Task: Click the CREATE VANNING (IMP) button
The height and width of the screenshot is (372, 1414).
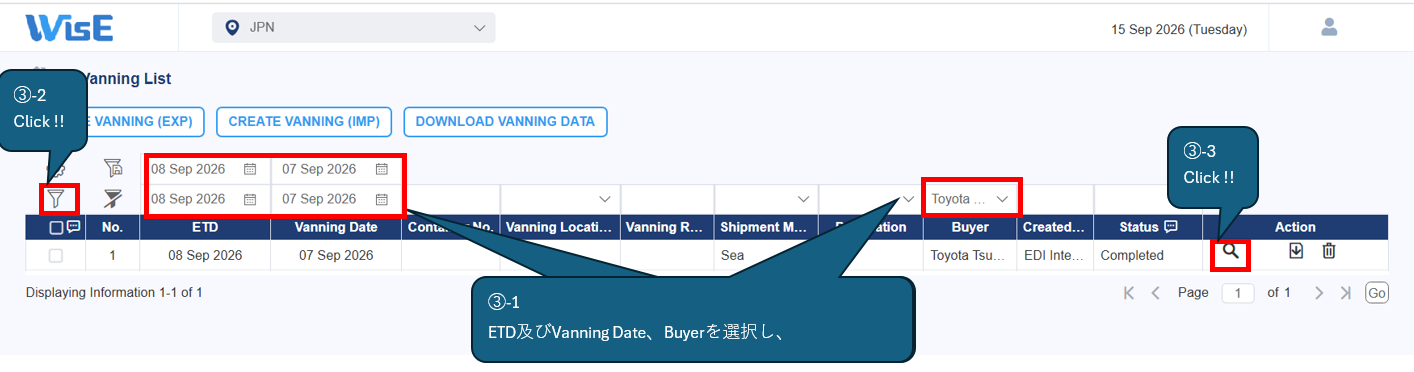Action: (304, 122)
